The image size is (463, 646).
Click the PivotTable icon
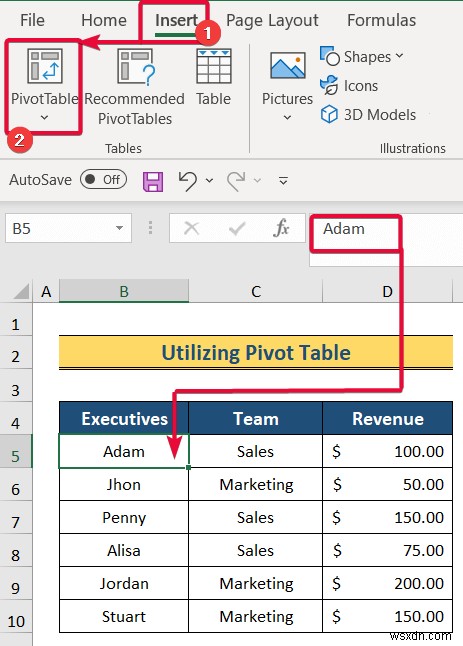click(x=45, y=66)
